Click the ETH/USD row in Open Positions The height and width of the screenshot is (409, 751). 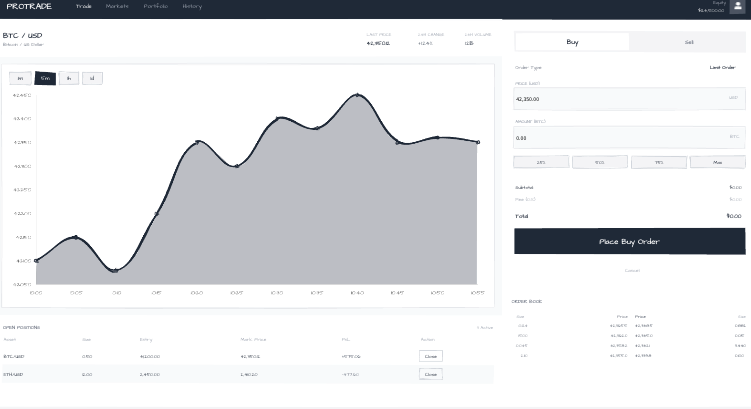(x=248, y=375)
